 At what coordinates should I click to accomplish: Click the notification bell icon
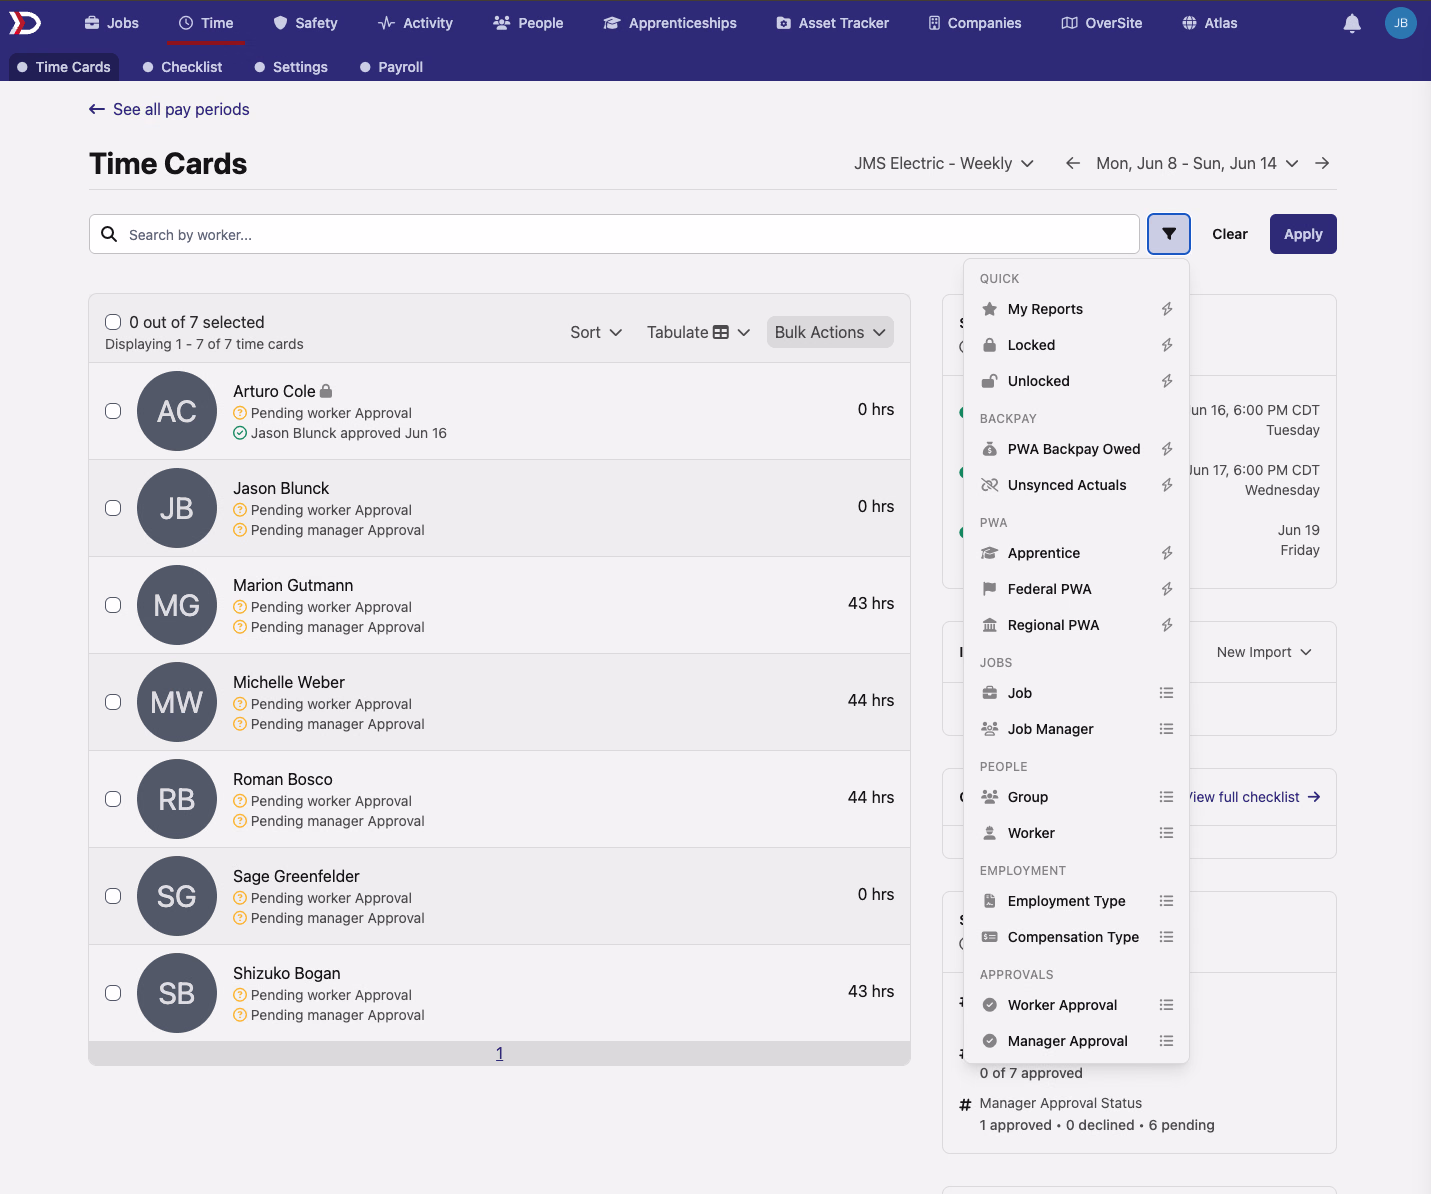click(1352, 23)
